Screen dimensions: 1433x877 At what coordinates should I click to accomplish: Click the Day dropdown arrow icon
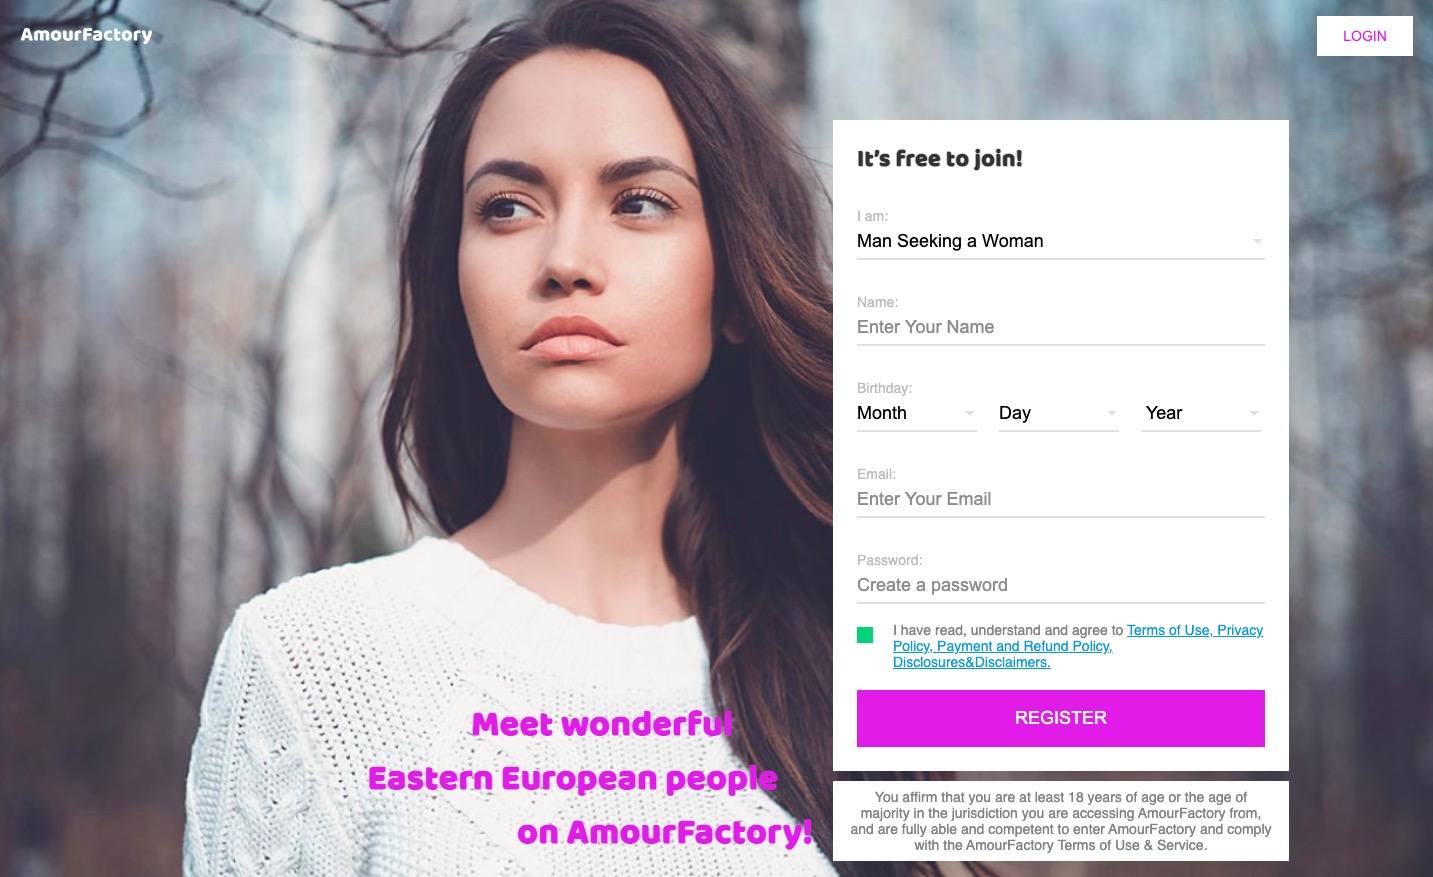1111,413
